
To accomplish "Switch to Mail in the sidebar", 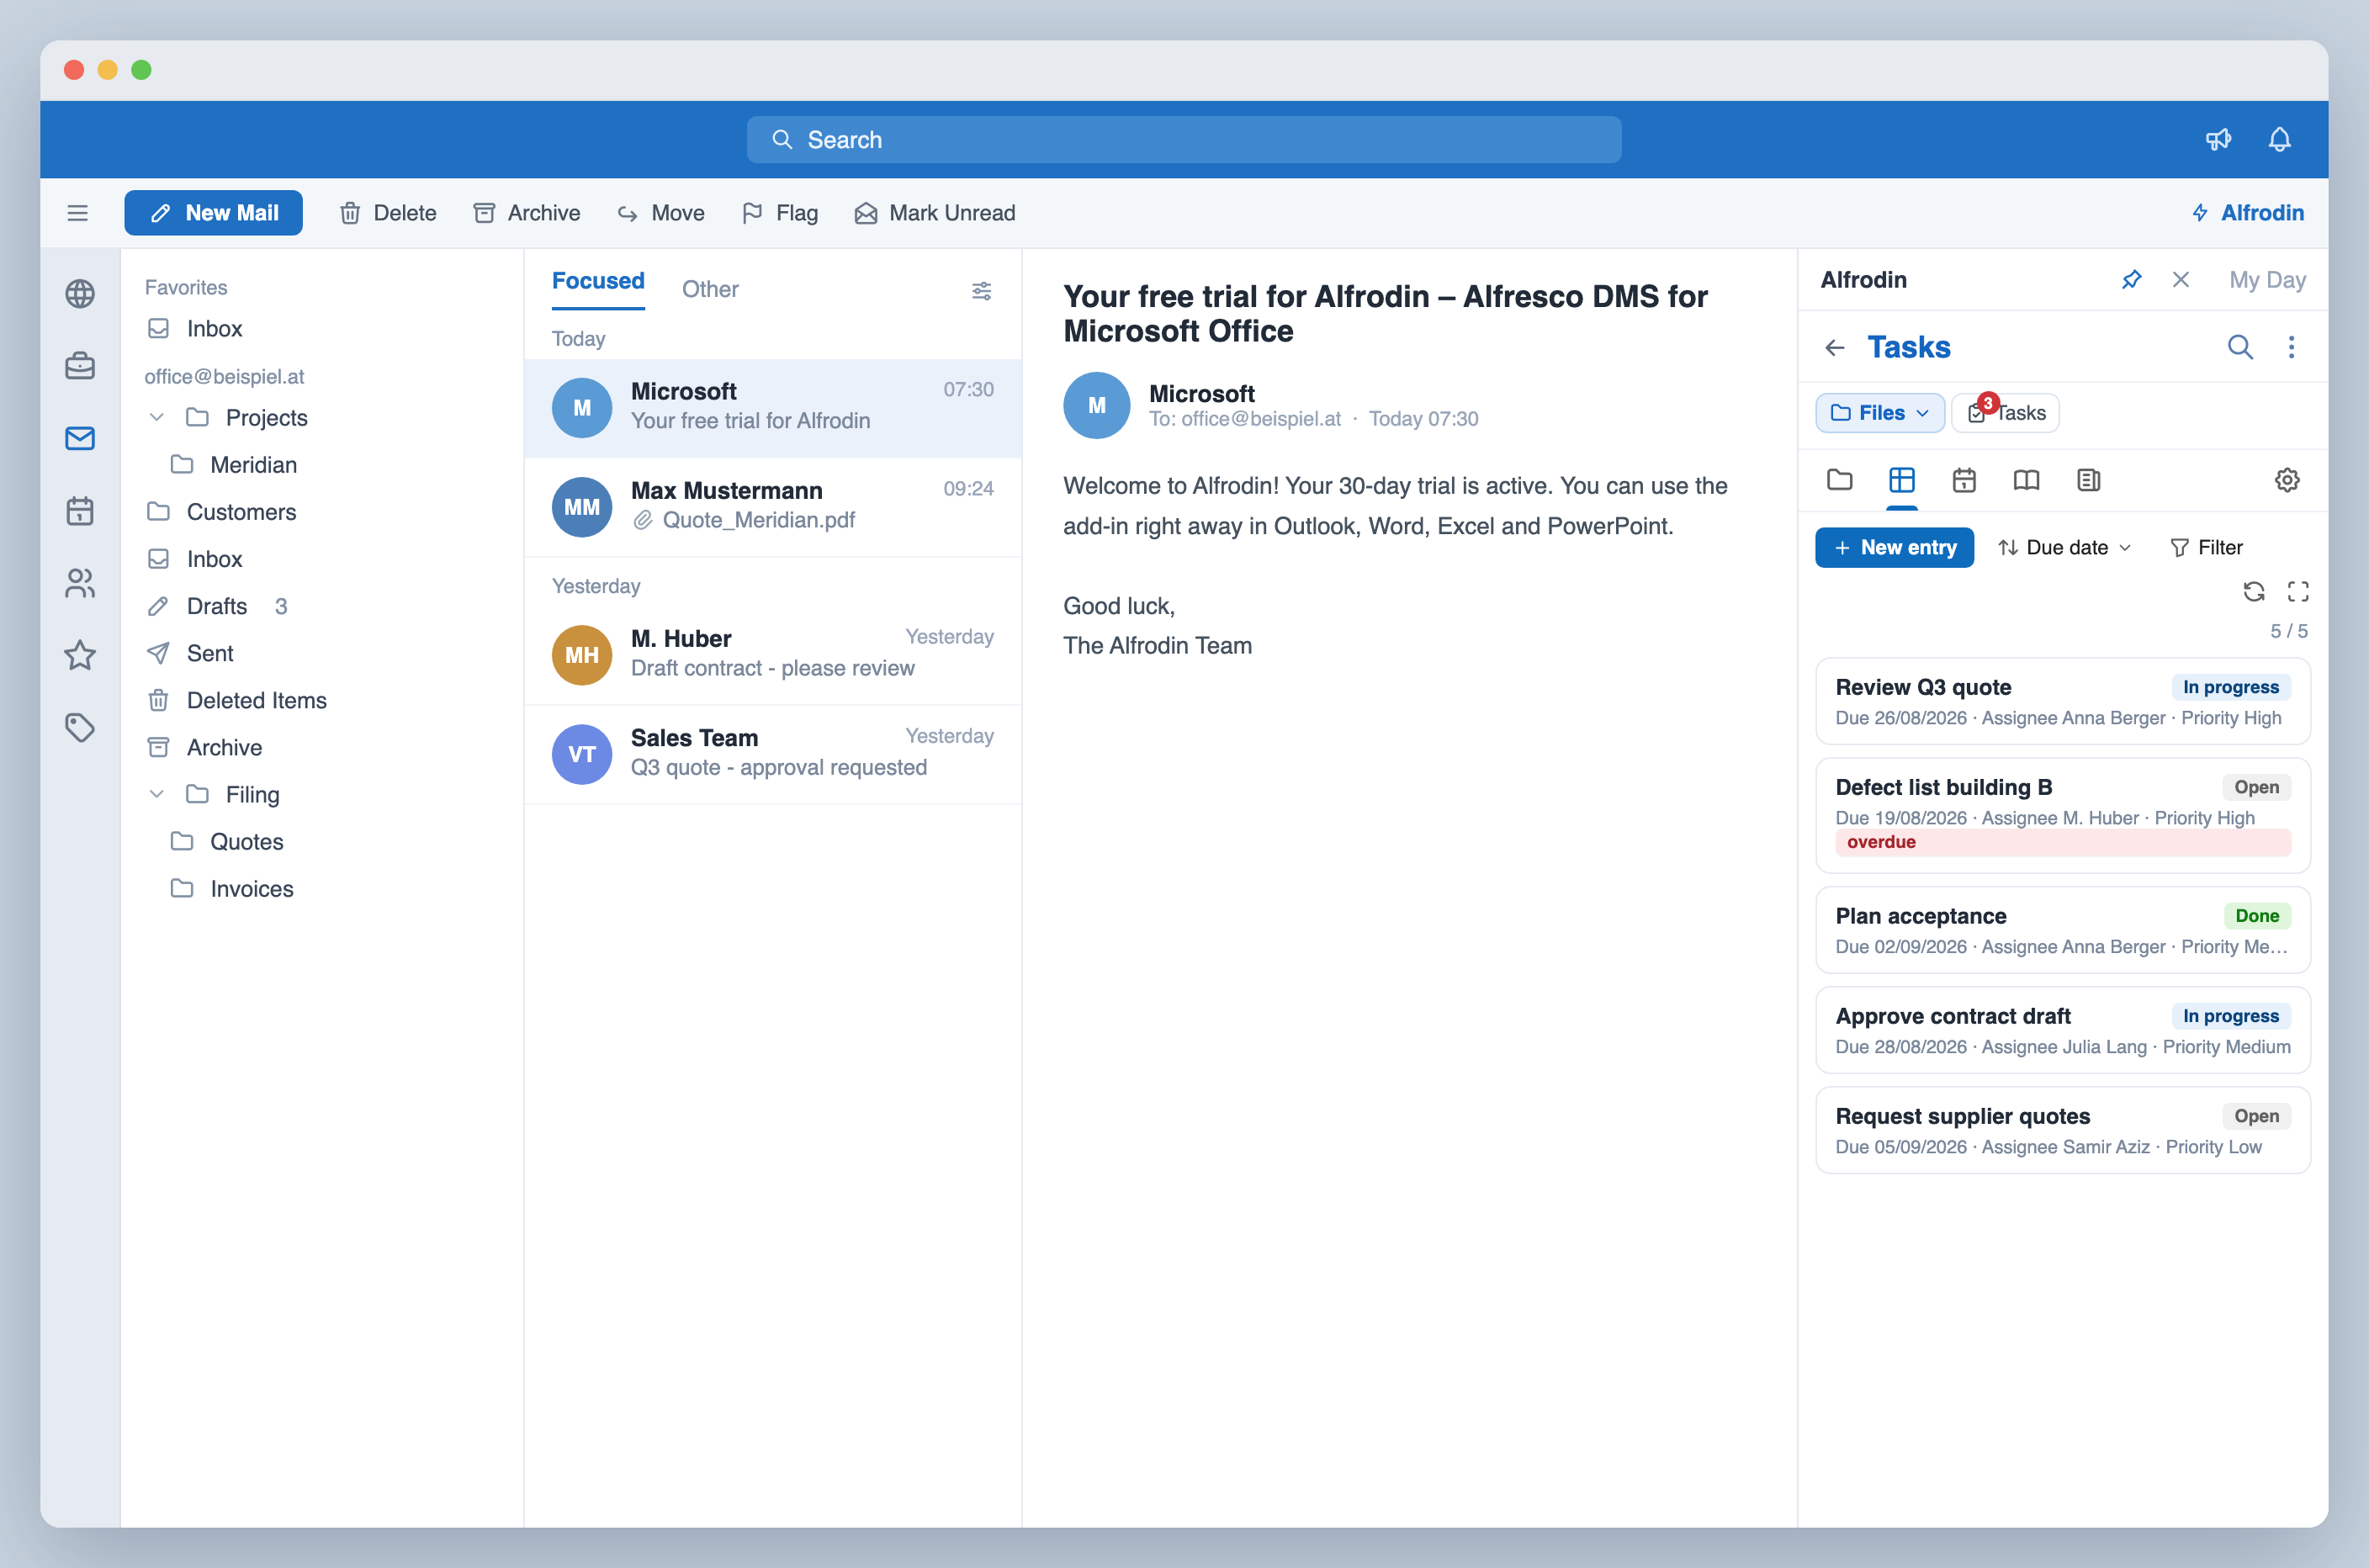I will tap(80, 439).
